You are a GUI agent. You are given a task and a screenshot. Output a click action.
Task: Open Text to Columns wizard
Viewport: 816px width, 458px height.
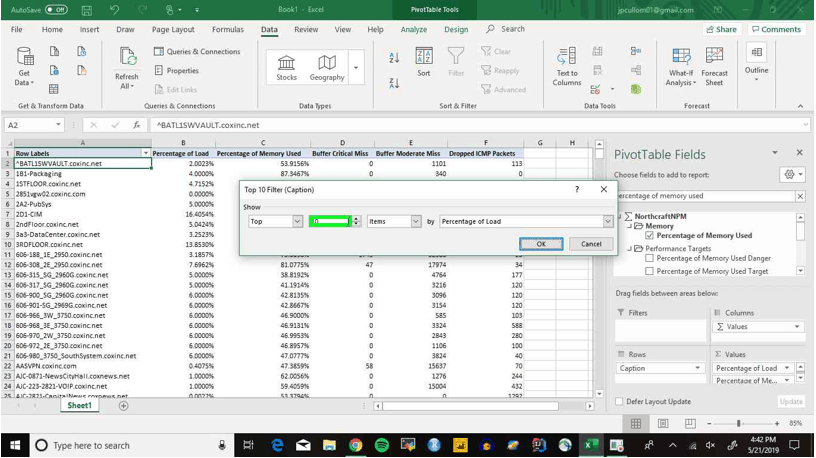click(567, 66)
